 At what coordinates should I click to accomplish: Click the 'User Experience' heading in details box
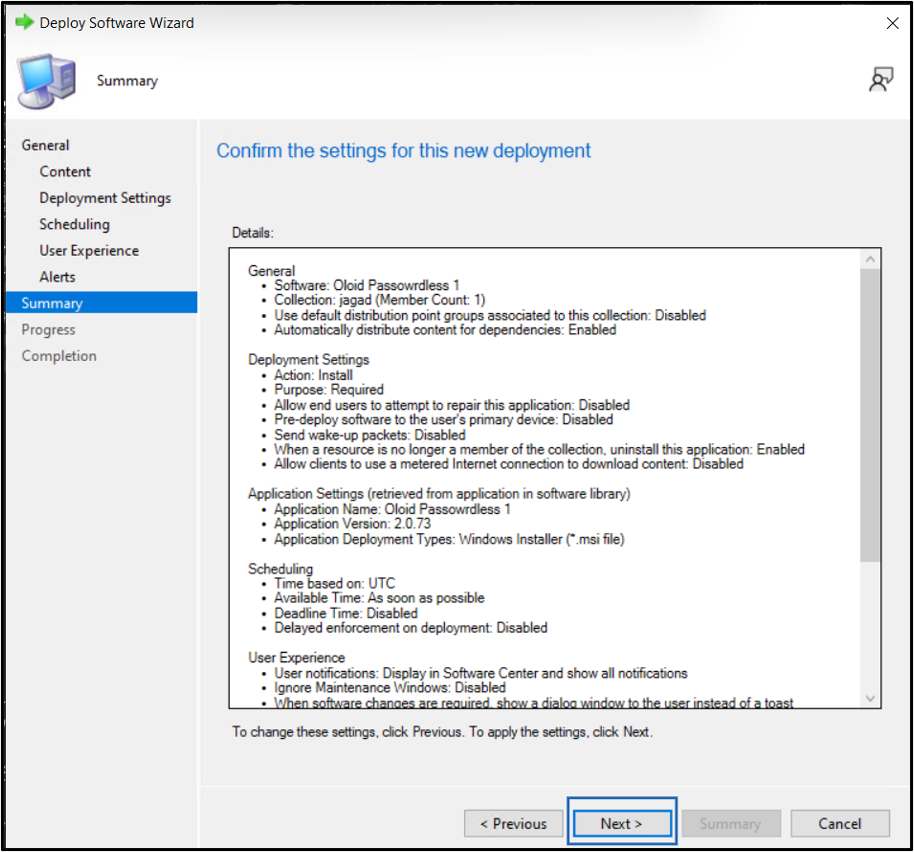[296, 657]
